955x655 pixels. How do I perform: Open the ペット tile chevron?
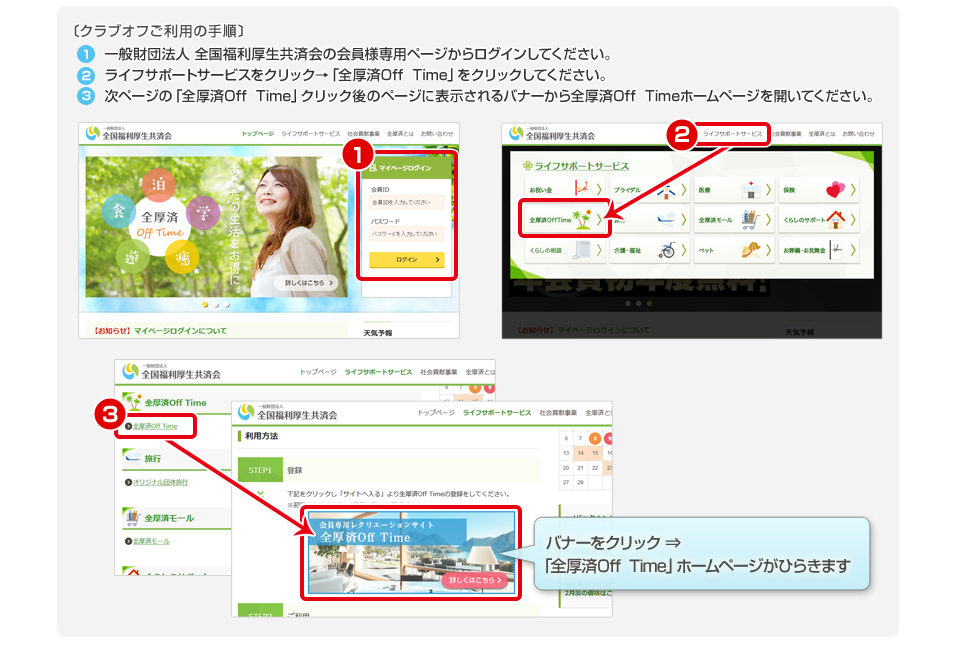(x=768, y=250)
